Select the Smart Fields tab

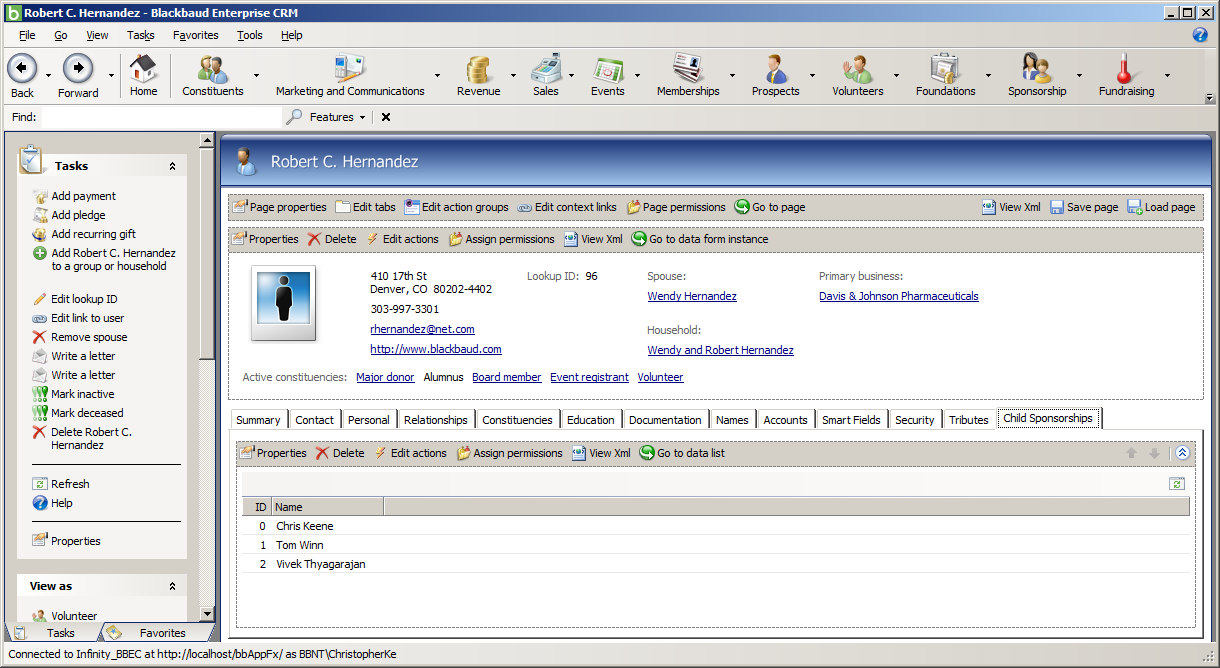click(851, 420)
